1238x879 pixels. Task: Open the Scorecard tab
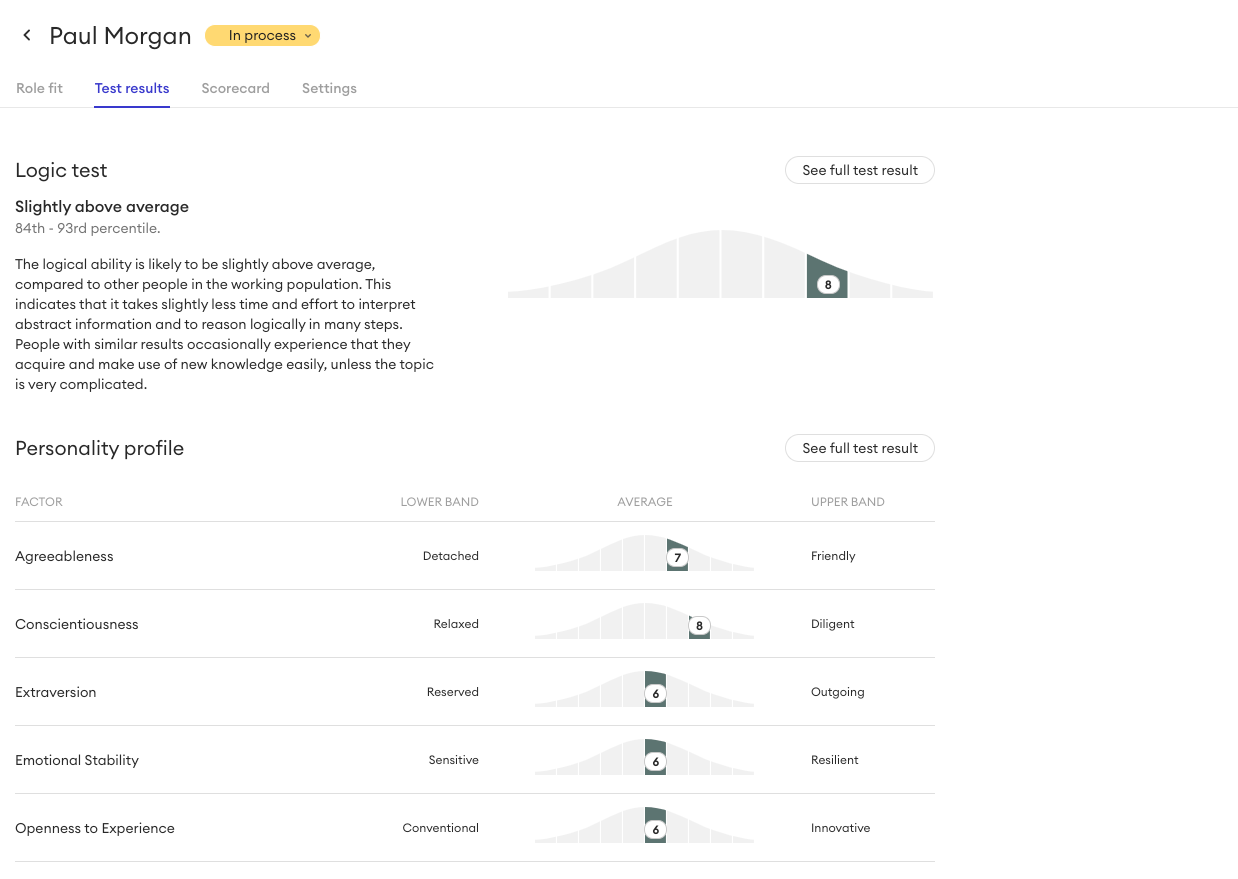coord(235,88)
